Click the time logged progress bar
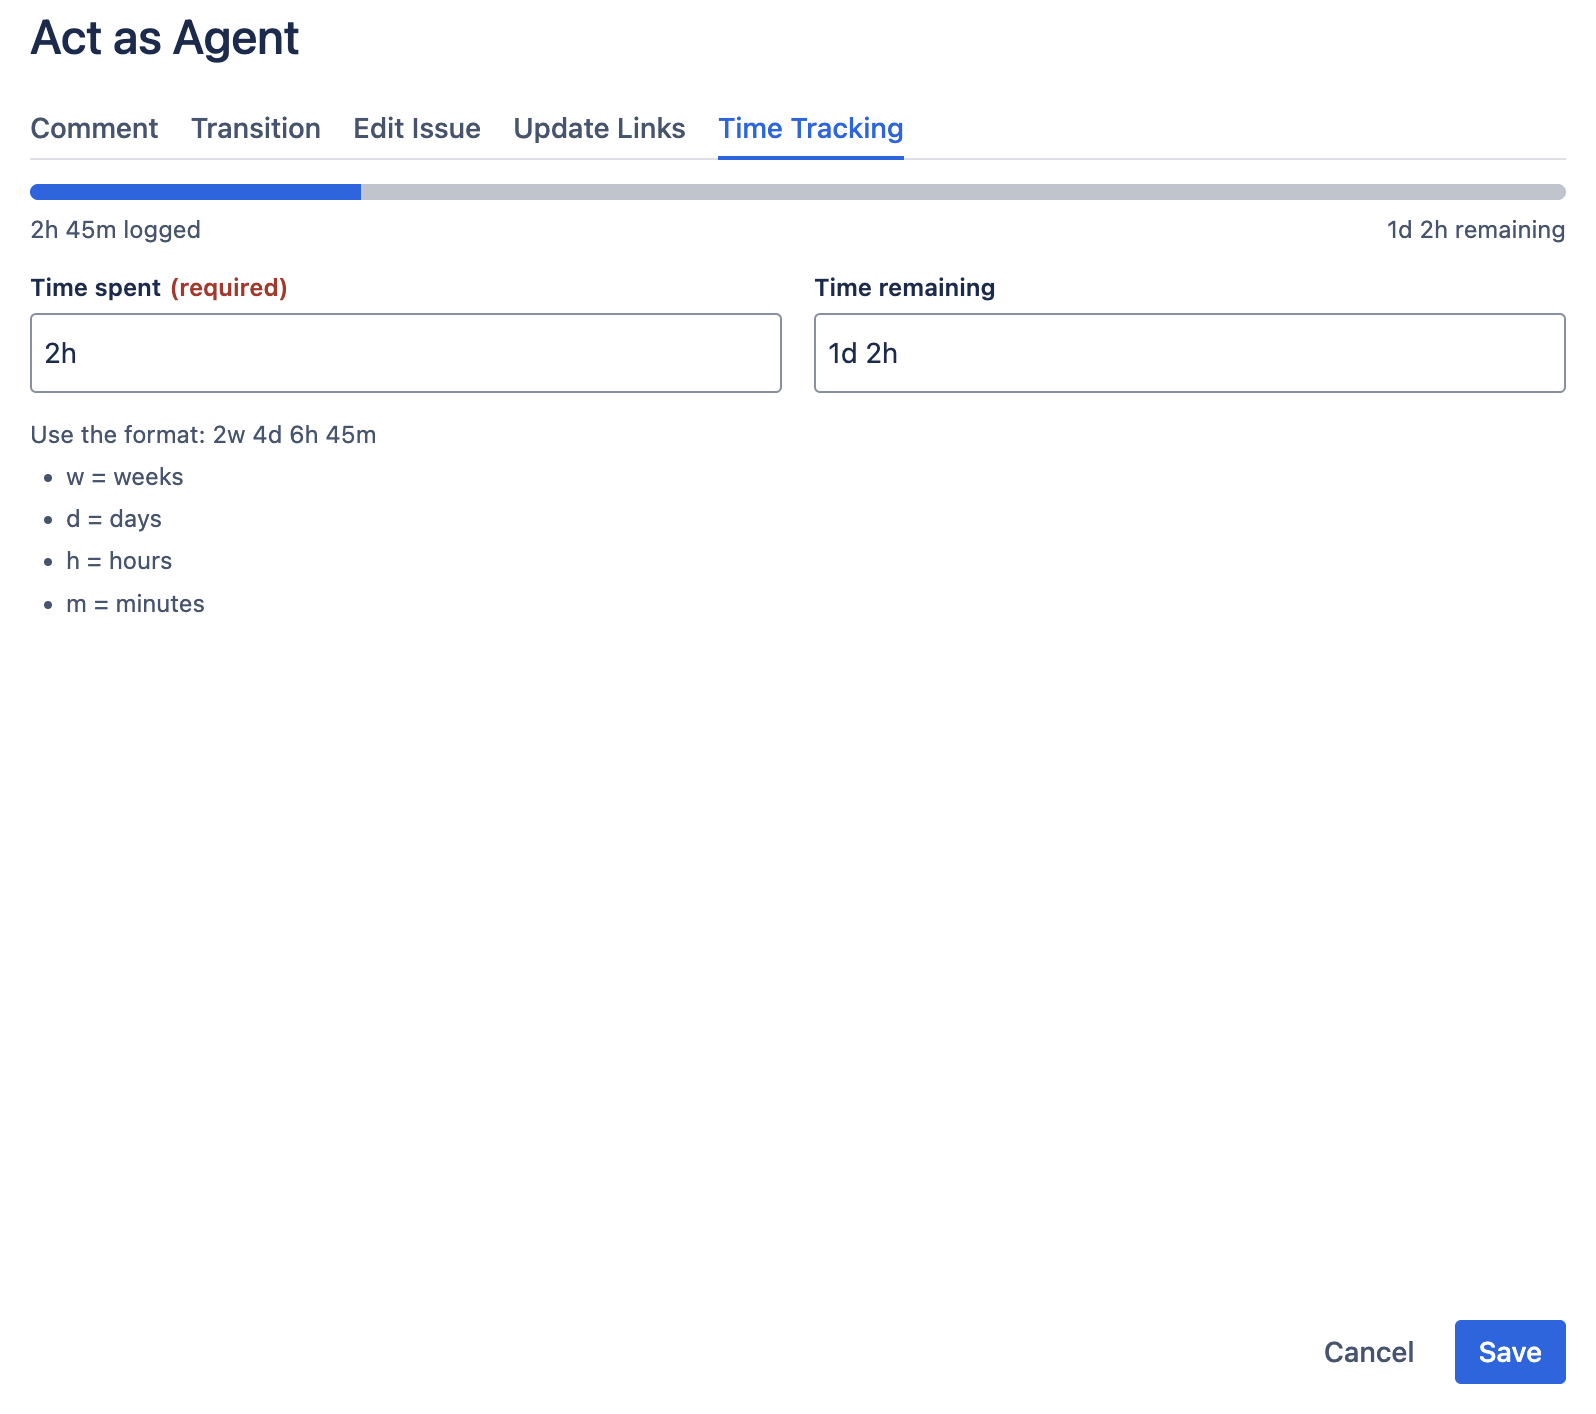The image size is (1596, 1414). (798, 192)
